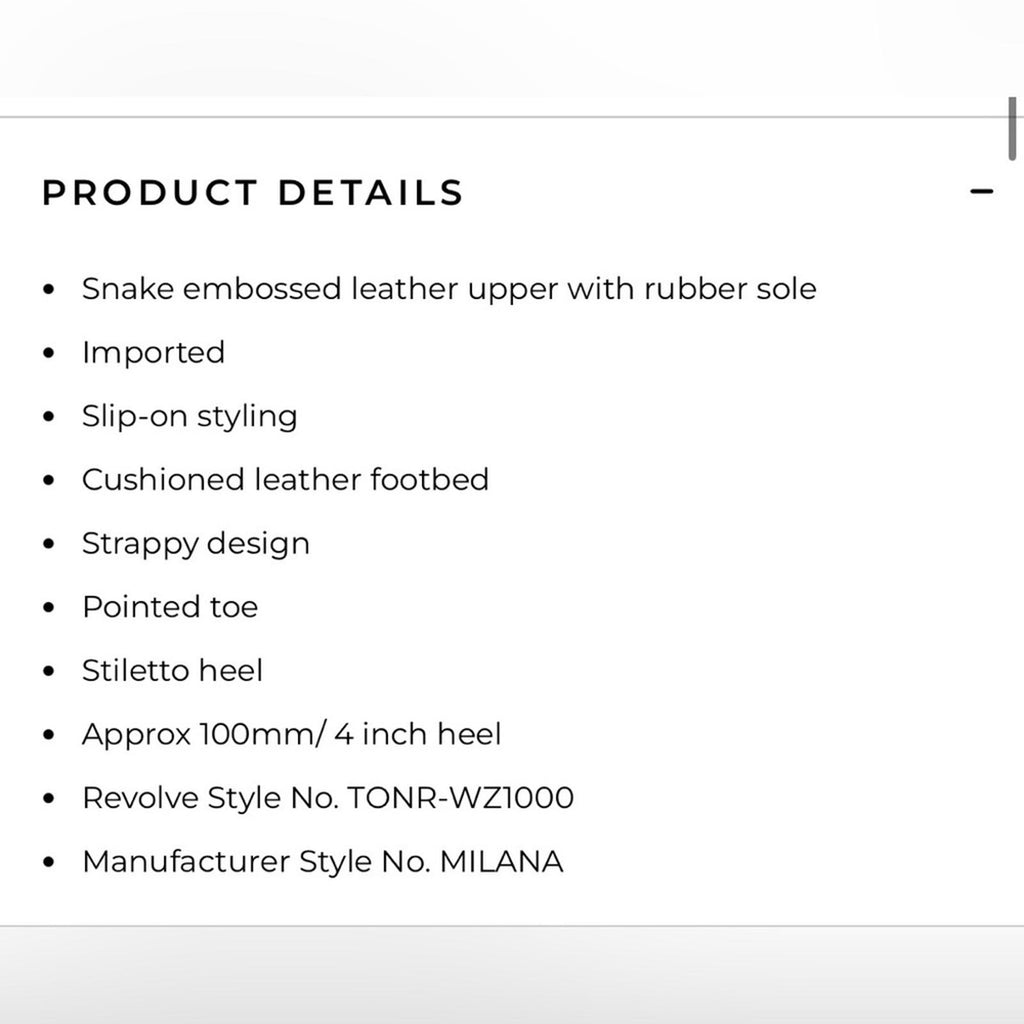Click the PRODUCT DETAILS section heading
1024x1024 pixels.
click(253, 192)
